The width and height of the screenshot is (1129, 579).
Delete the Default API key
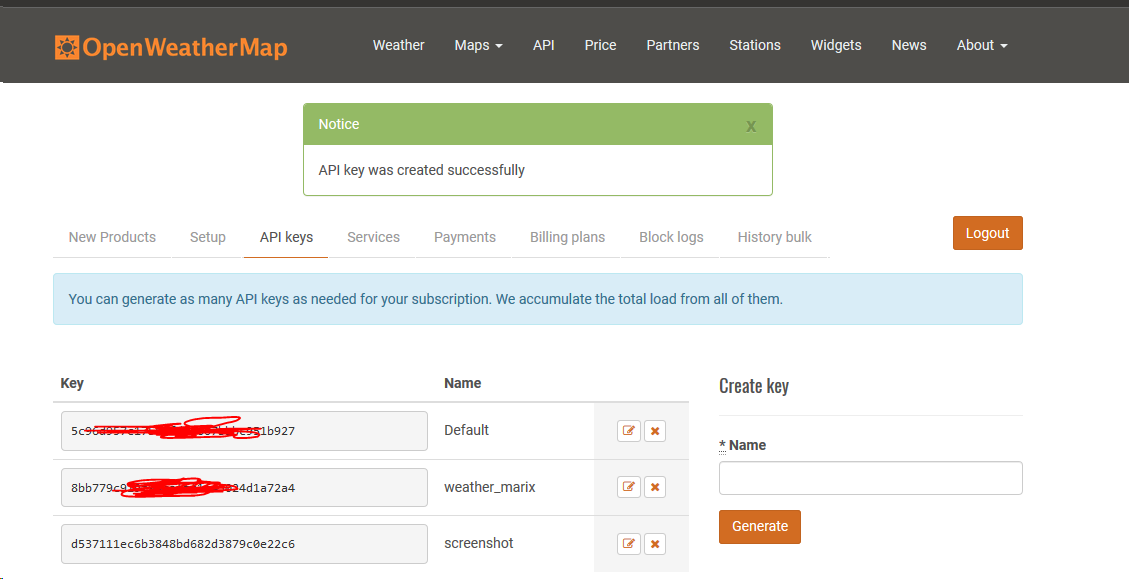655,431
